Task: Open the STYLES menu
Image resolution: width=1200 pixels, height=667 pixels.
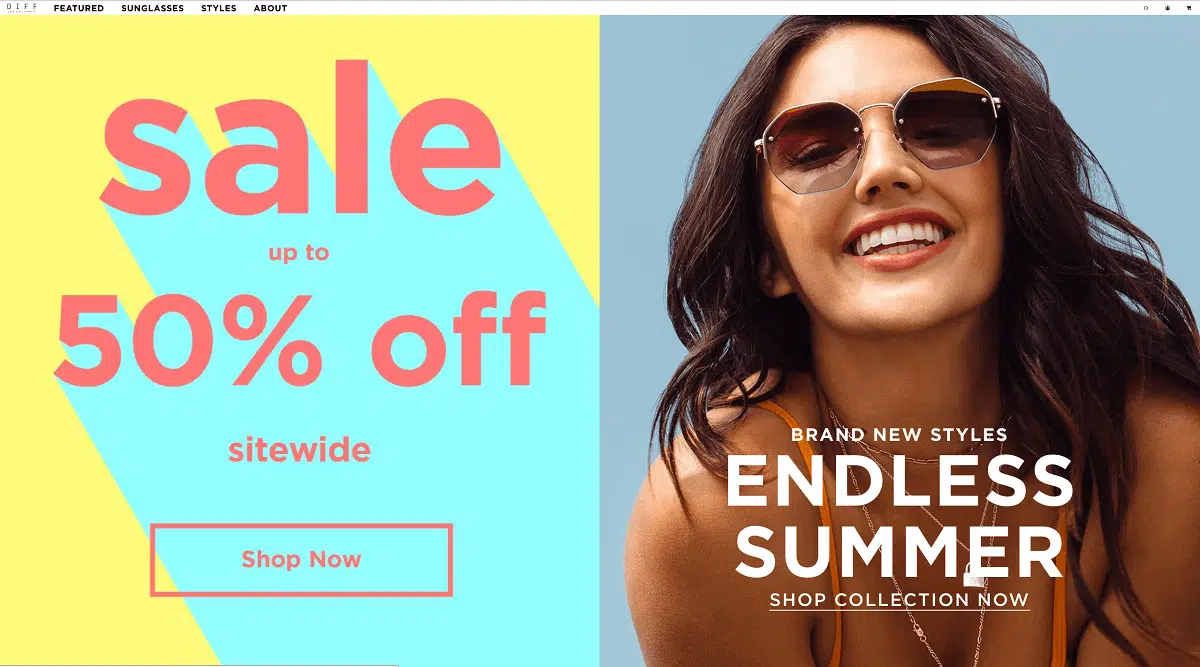Action: tap(219, 8)
